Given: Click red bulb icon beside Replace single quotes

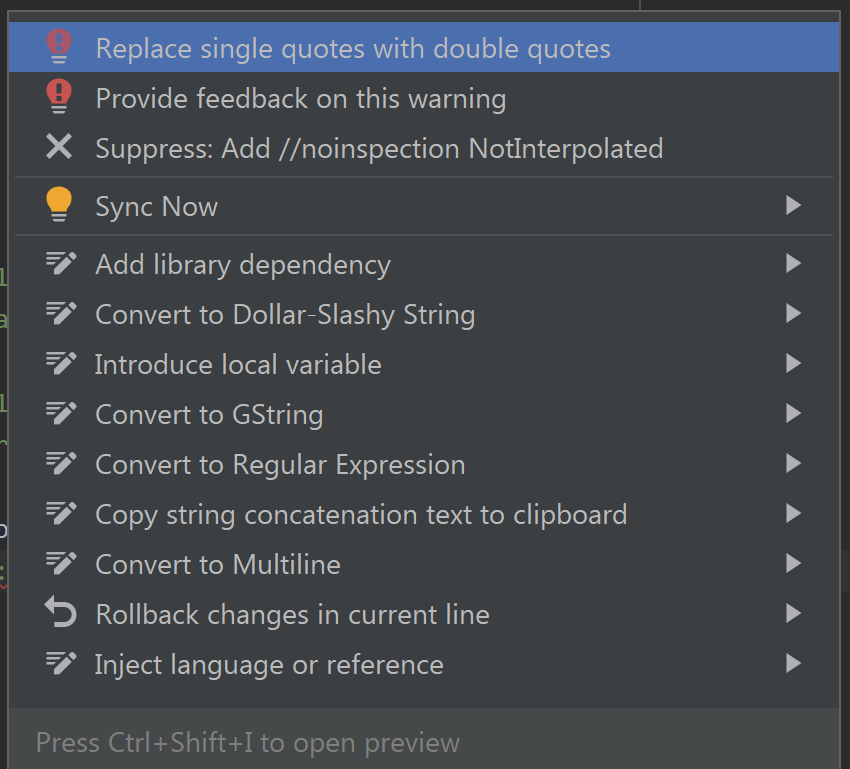Looking at the screenshot, I should (x=59, y=47).
